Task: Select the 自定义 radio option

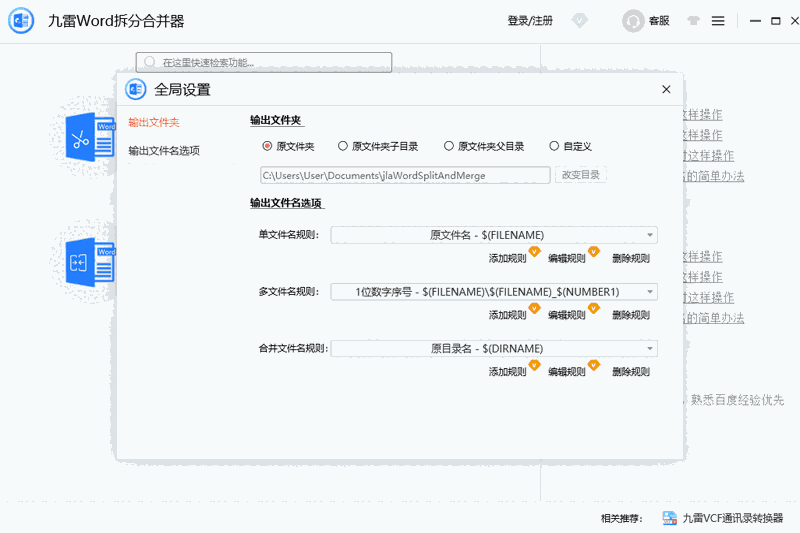Action: (554, 146)
